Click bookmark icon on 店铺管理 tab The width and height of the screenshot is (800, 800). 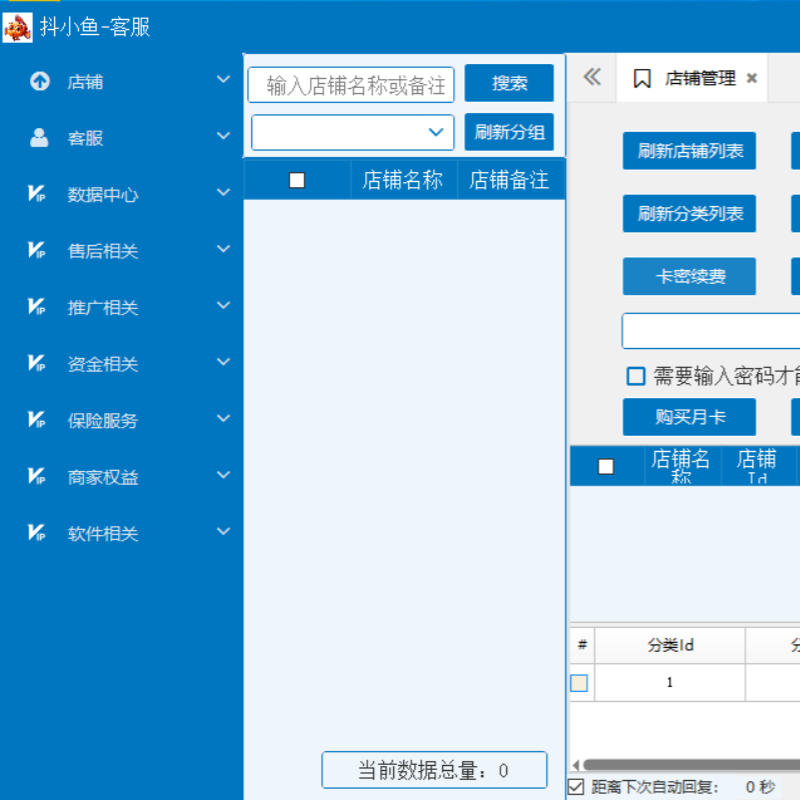point(642,79)
